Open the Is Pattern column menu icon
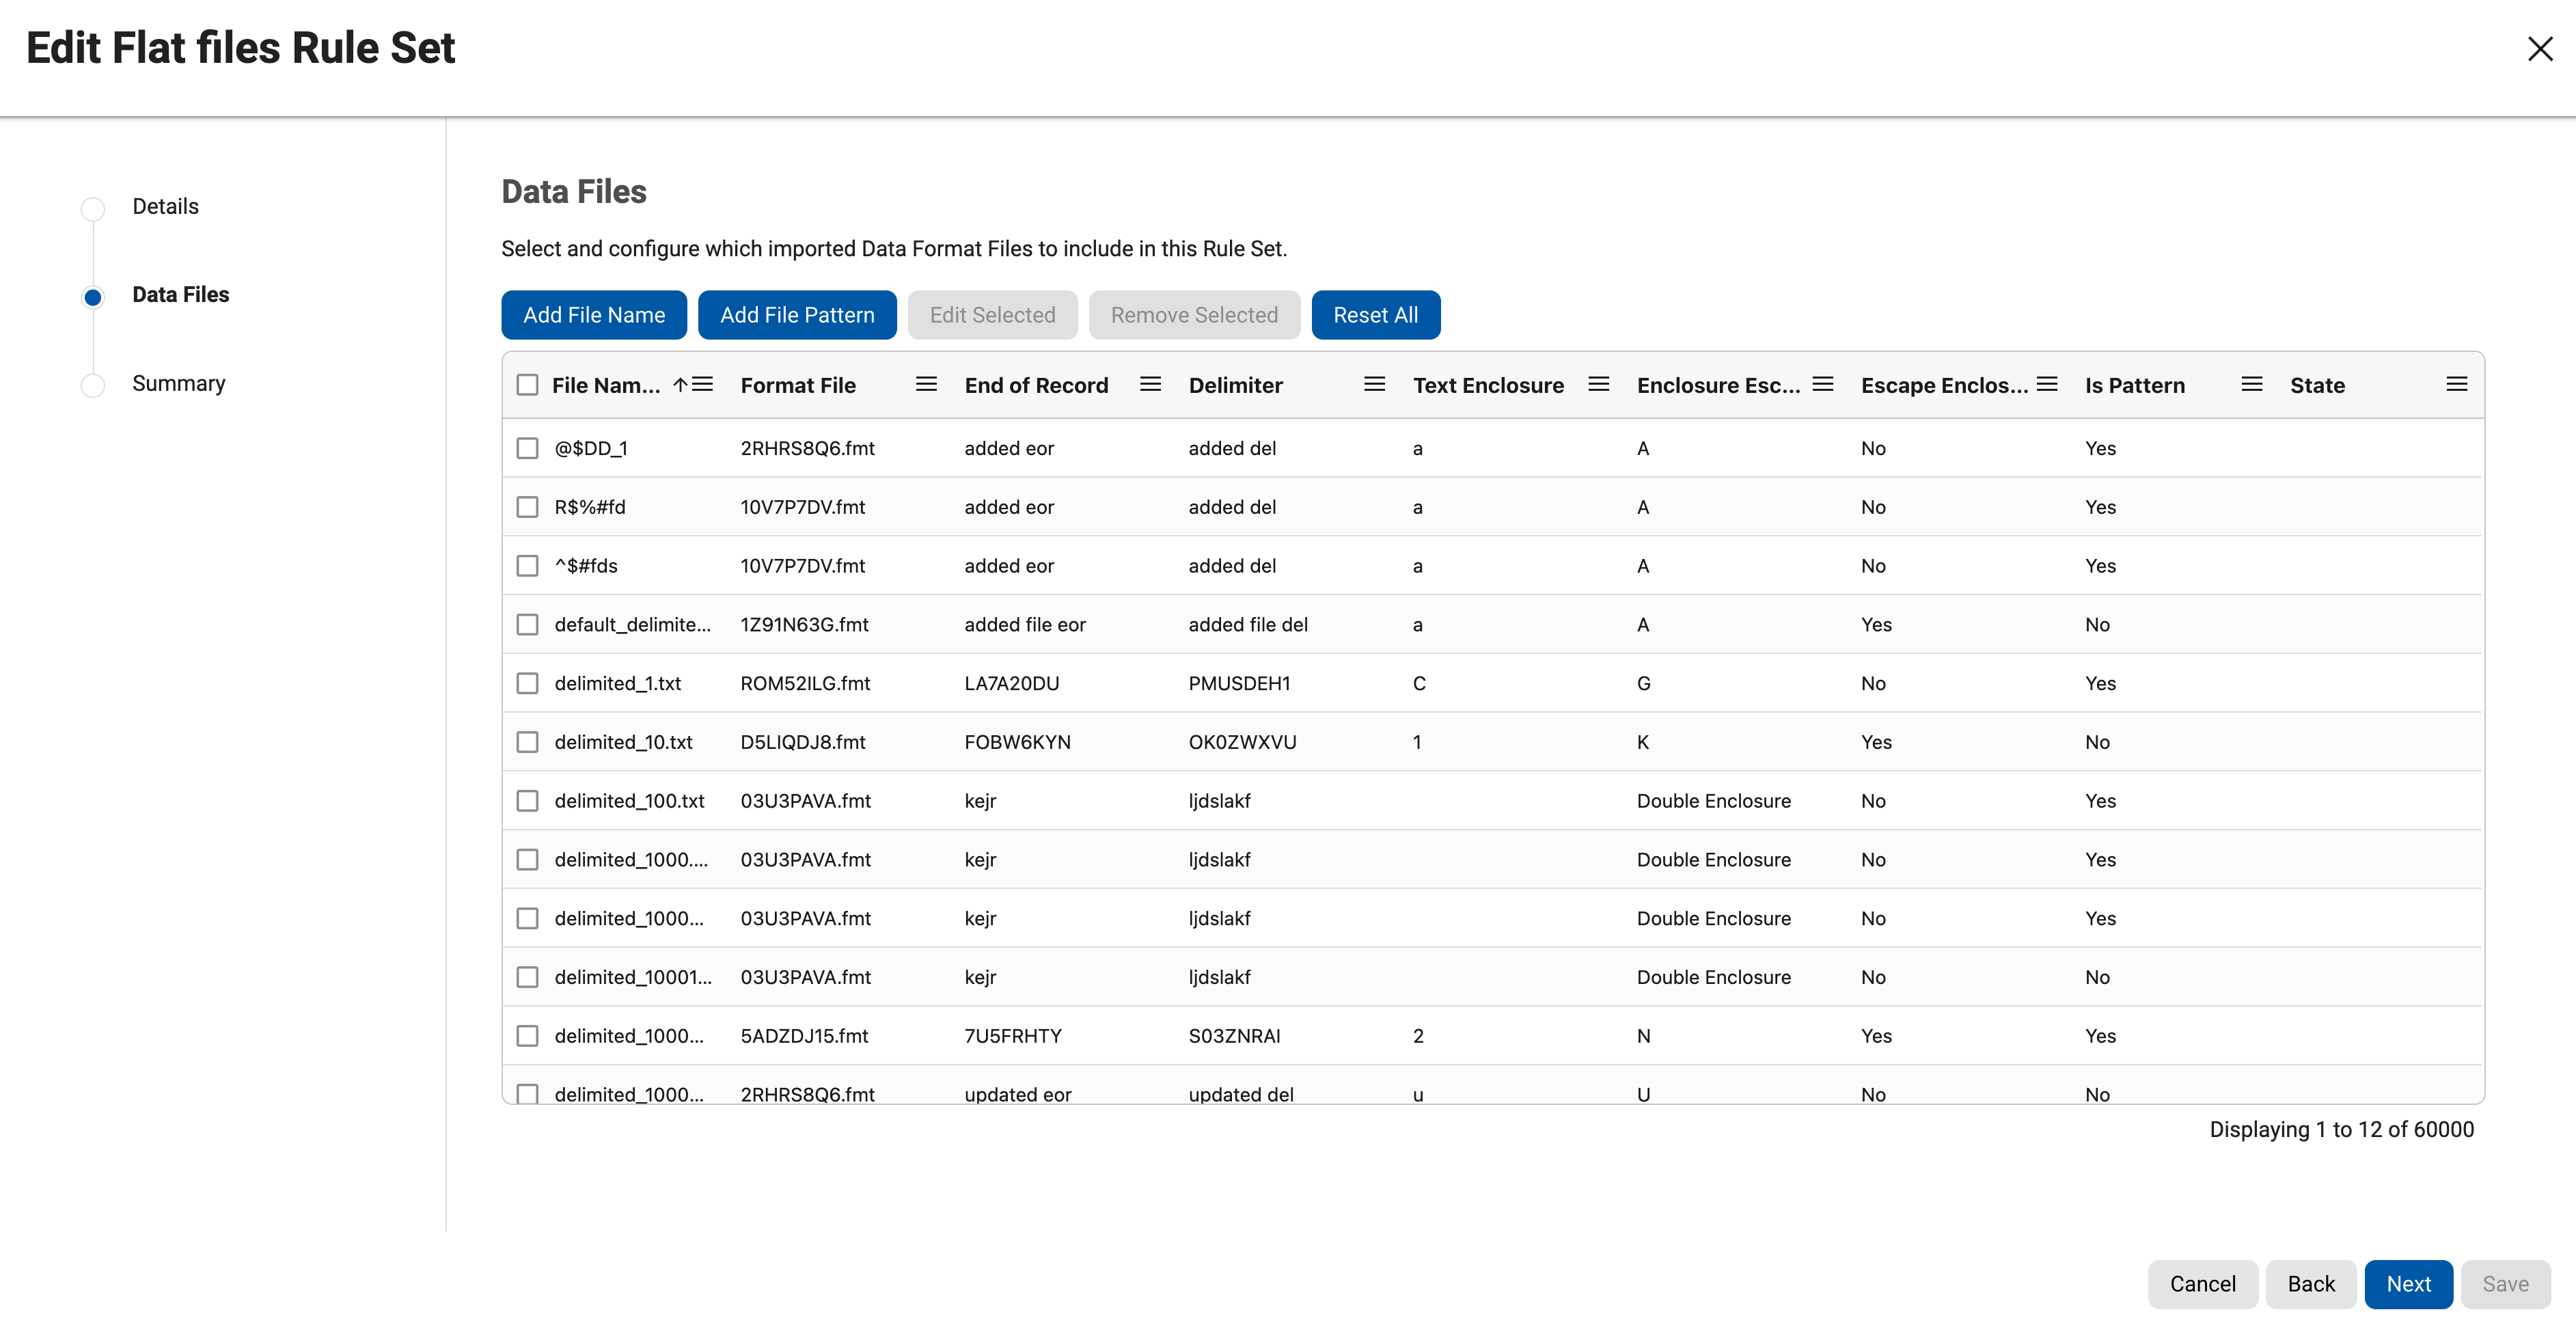This screenshot has height=1327, width=2576. coord(2251,384)
